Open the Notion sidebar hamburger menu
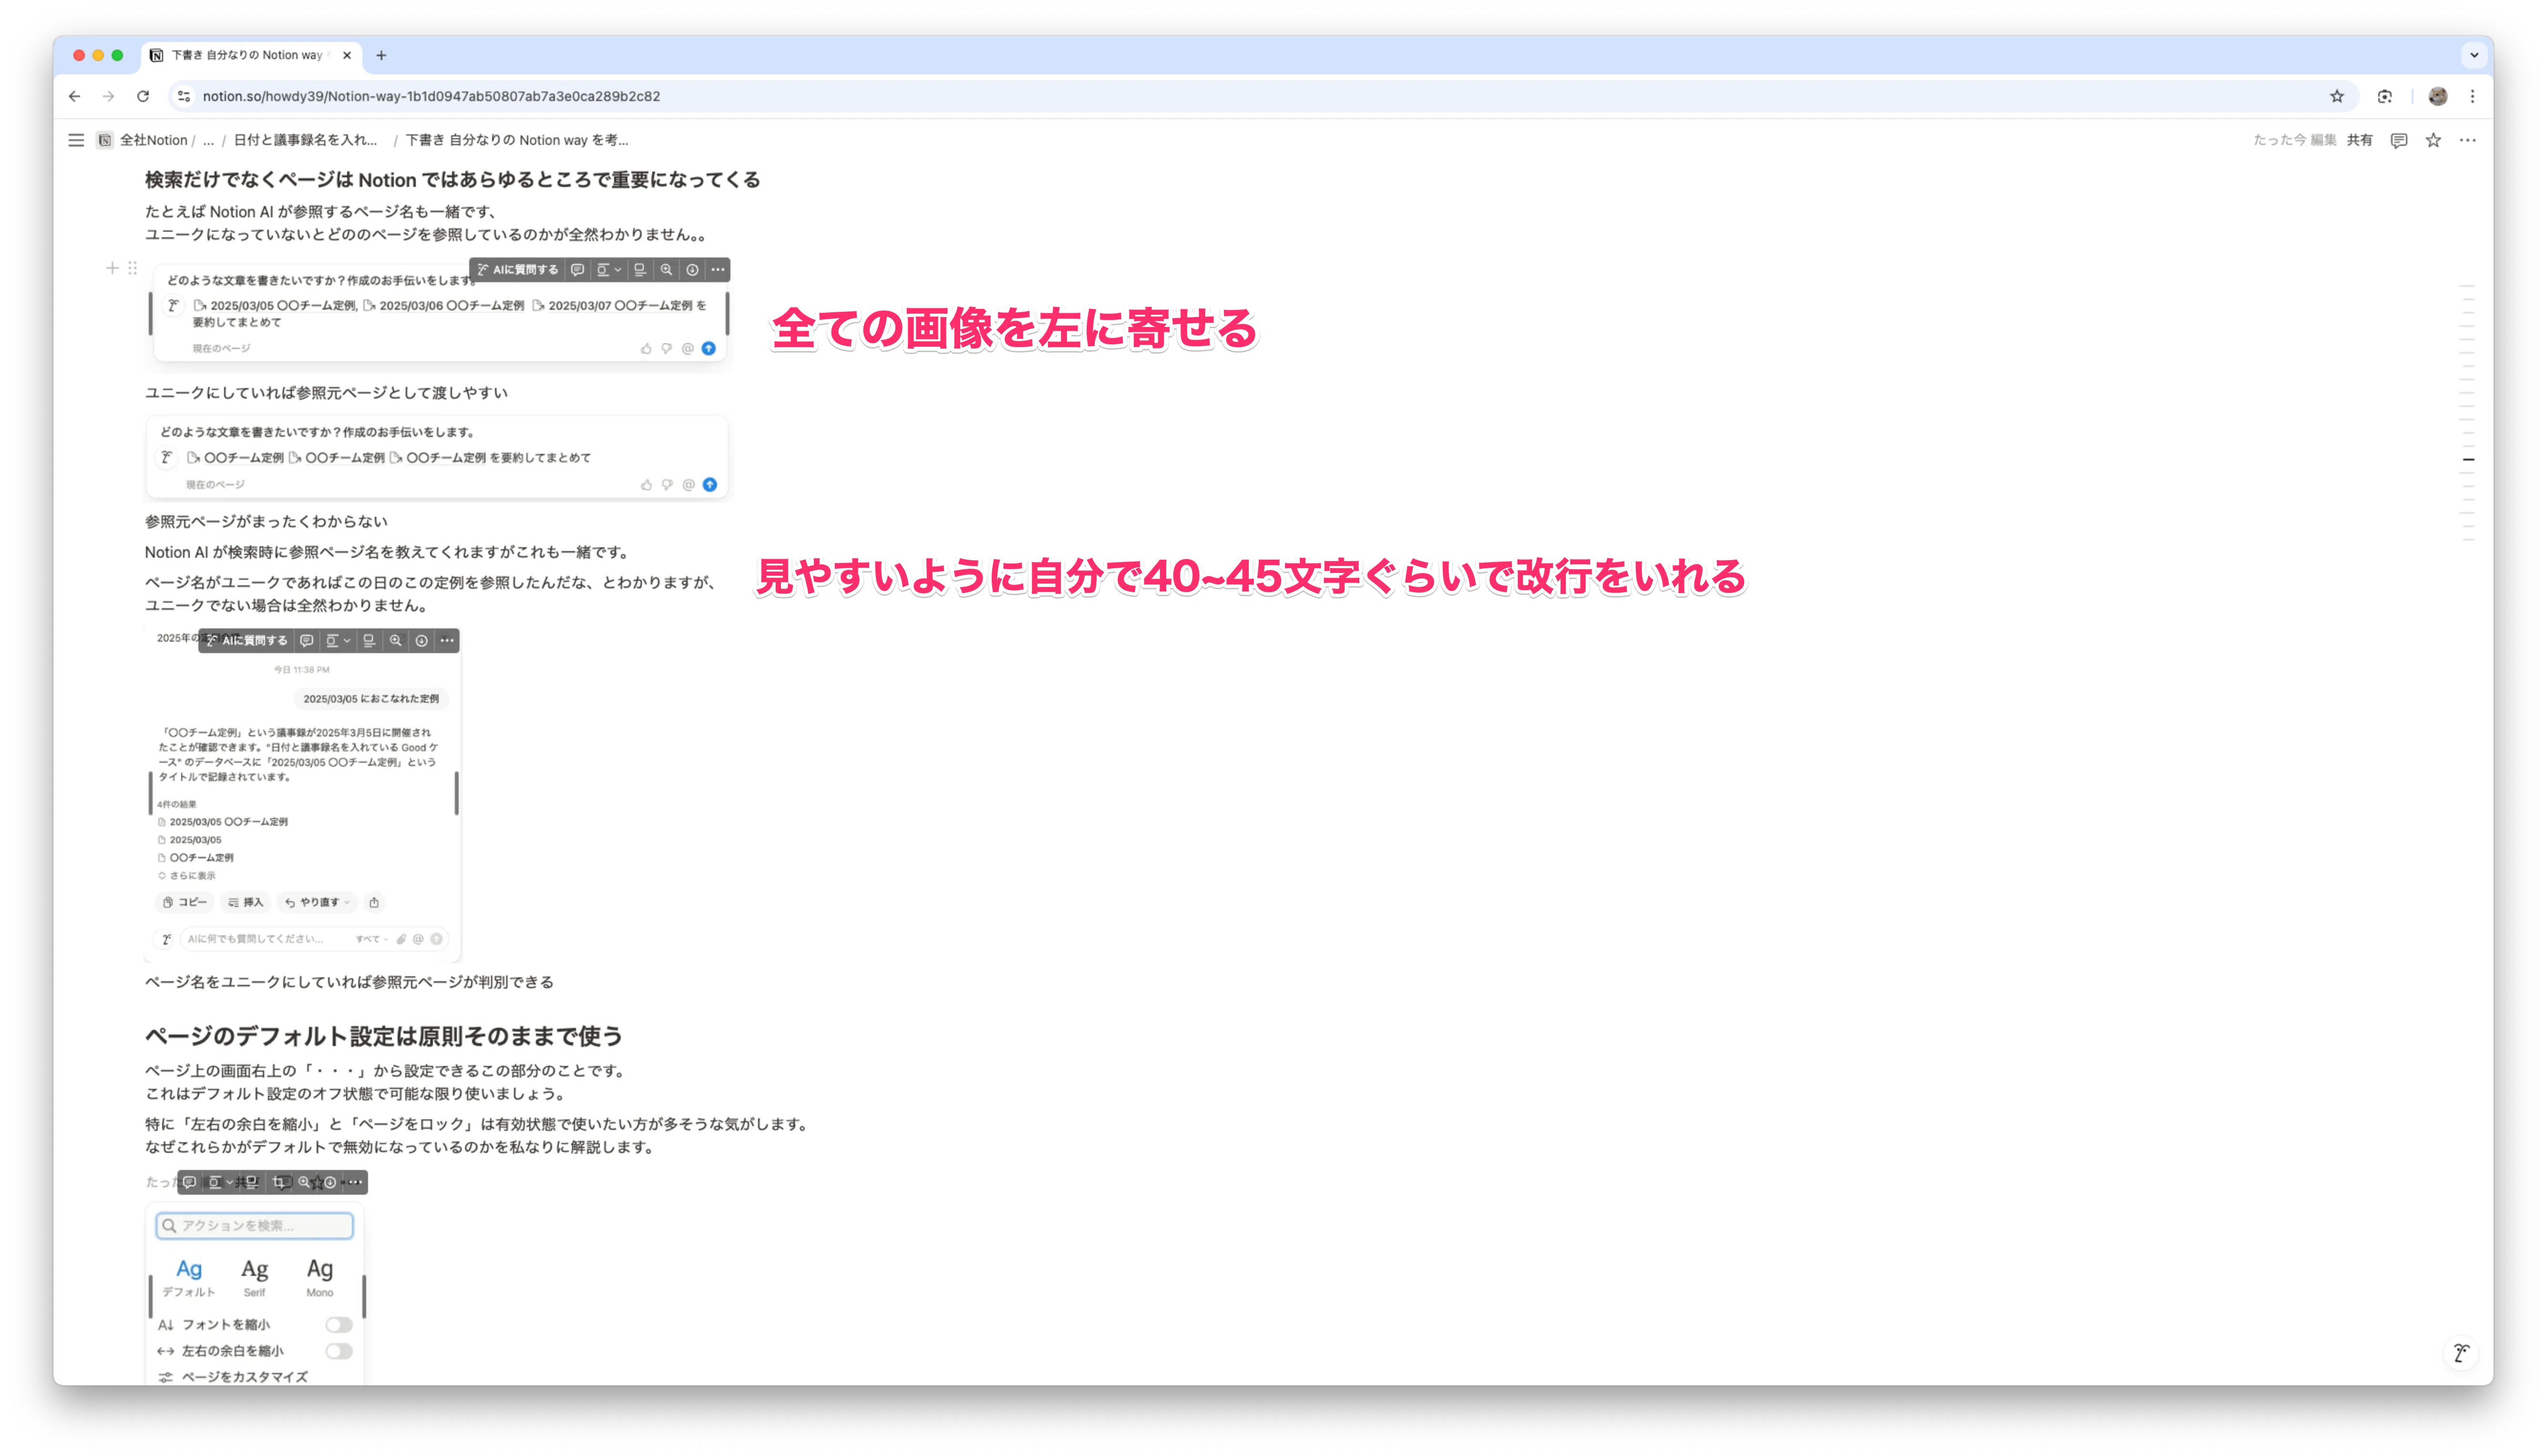2547x1456 pixels. coord(76,140)
